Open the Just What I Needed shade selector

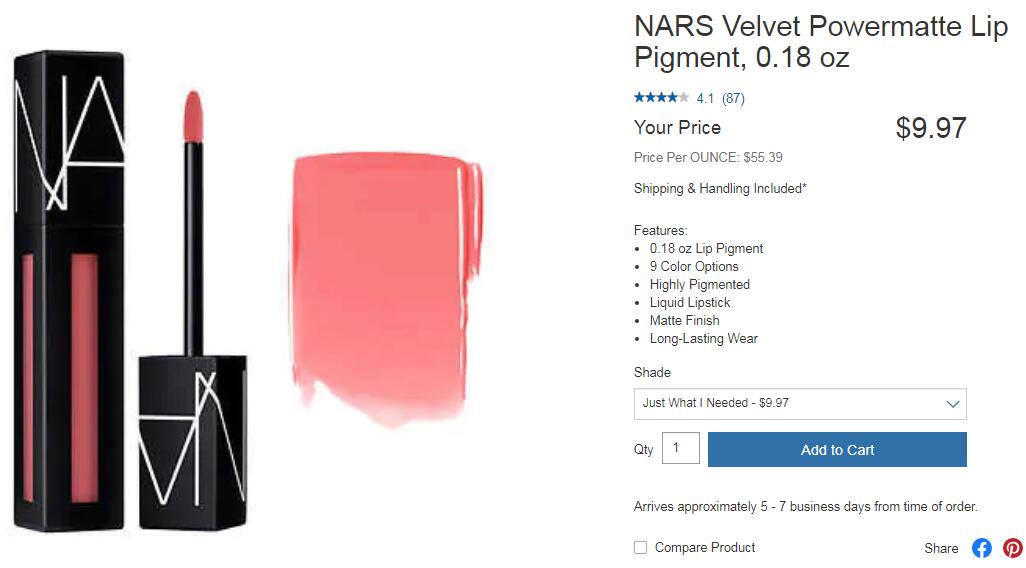(x=800, y=404)
